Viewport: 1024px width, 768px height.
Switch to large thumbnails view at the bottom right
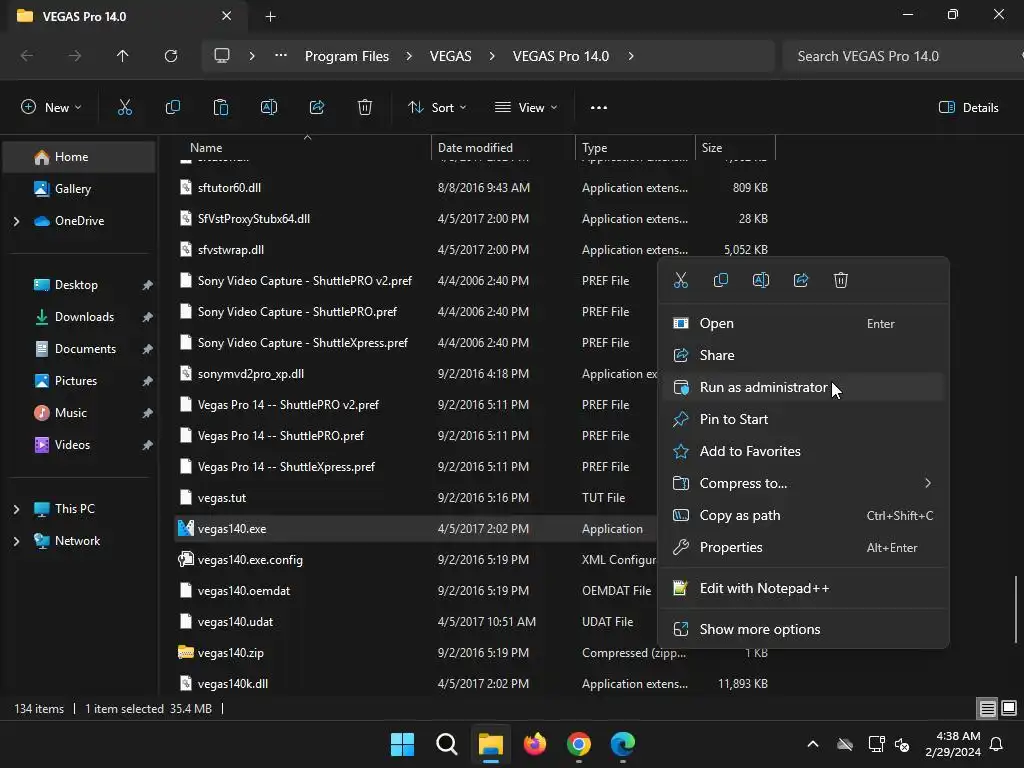click(1009, 708)
